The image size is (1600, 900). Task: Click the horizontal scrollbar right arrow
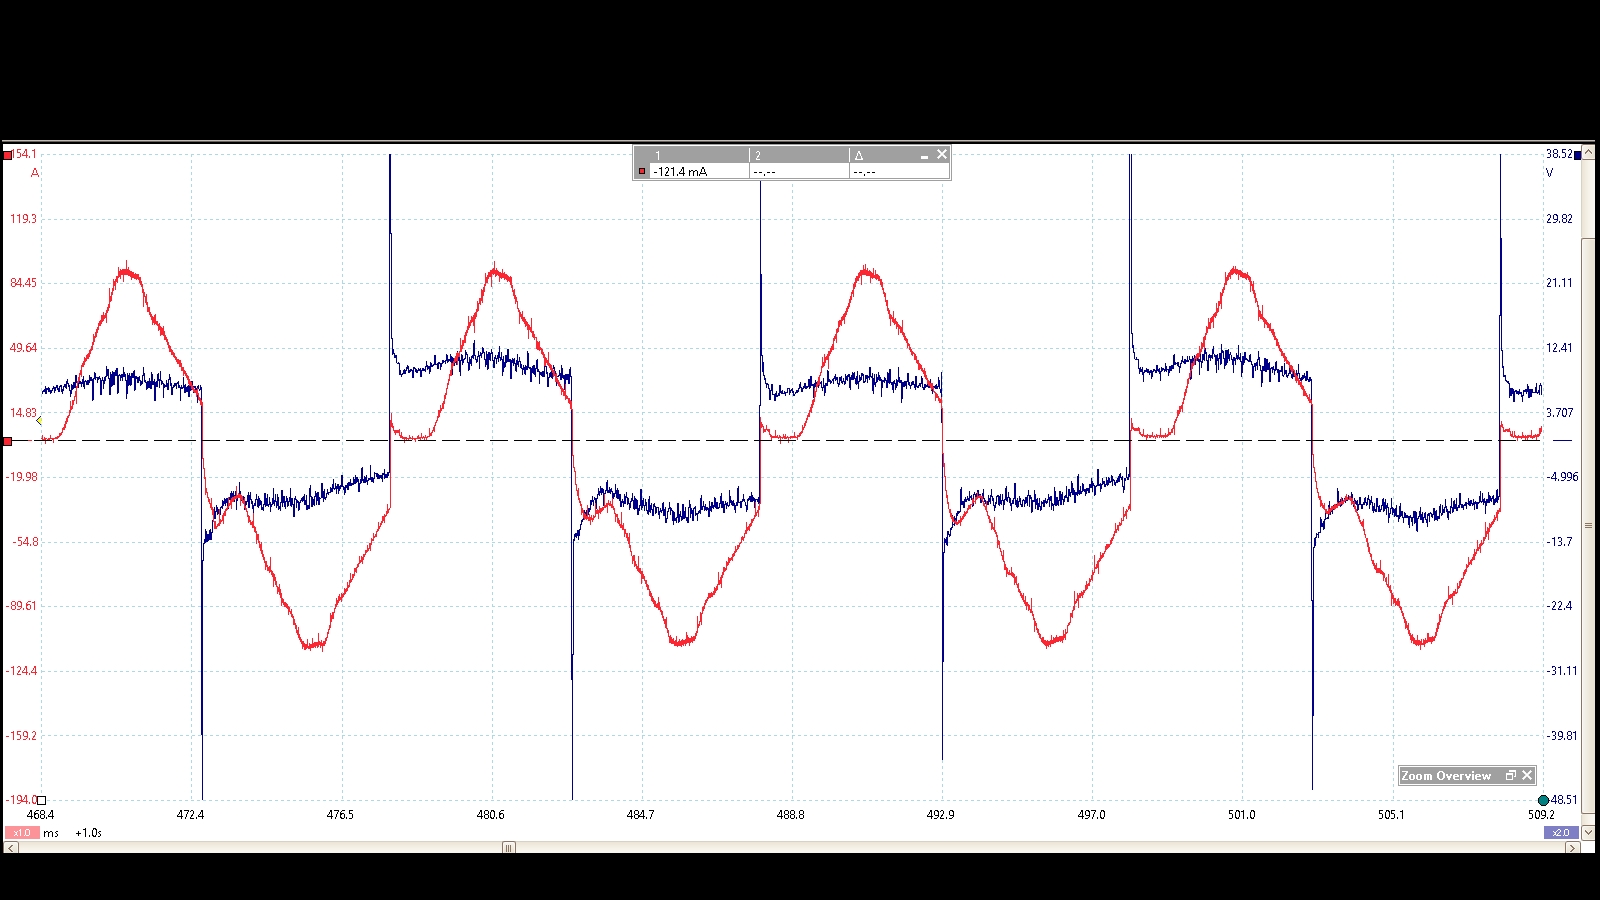click(x=1573, y=848)
